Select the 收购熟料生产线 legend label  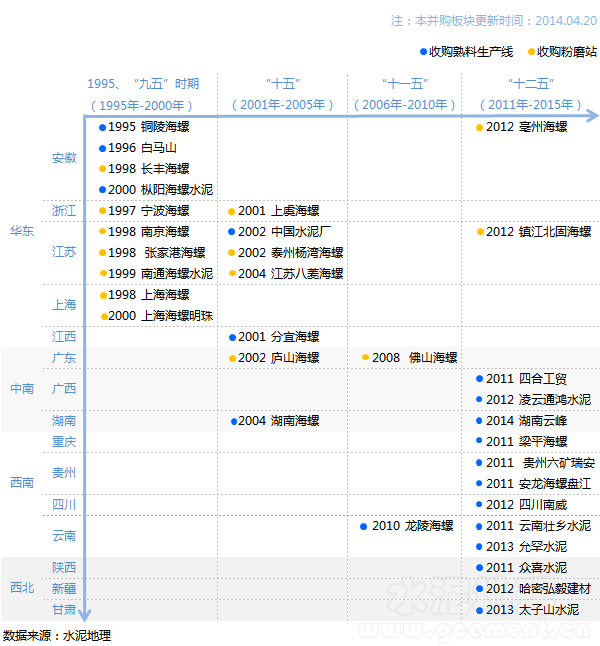click(x=471, y=52)
